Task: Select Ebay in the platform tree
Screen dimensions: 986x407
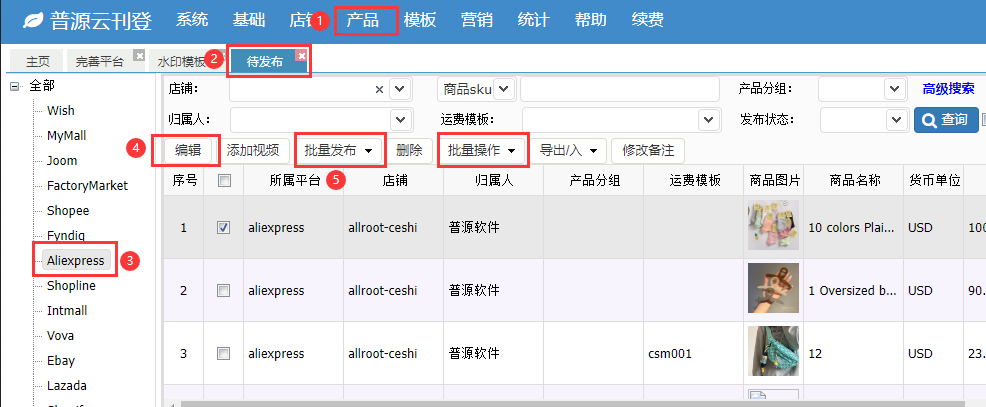Action: point(60,361)
